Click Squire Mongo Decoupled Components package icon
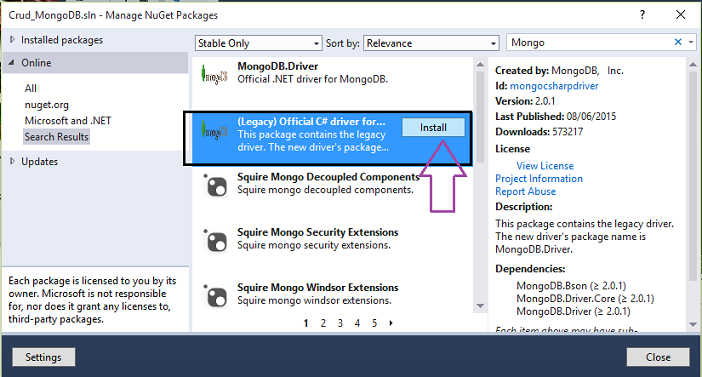 point(215,185)
